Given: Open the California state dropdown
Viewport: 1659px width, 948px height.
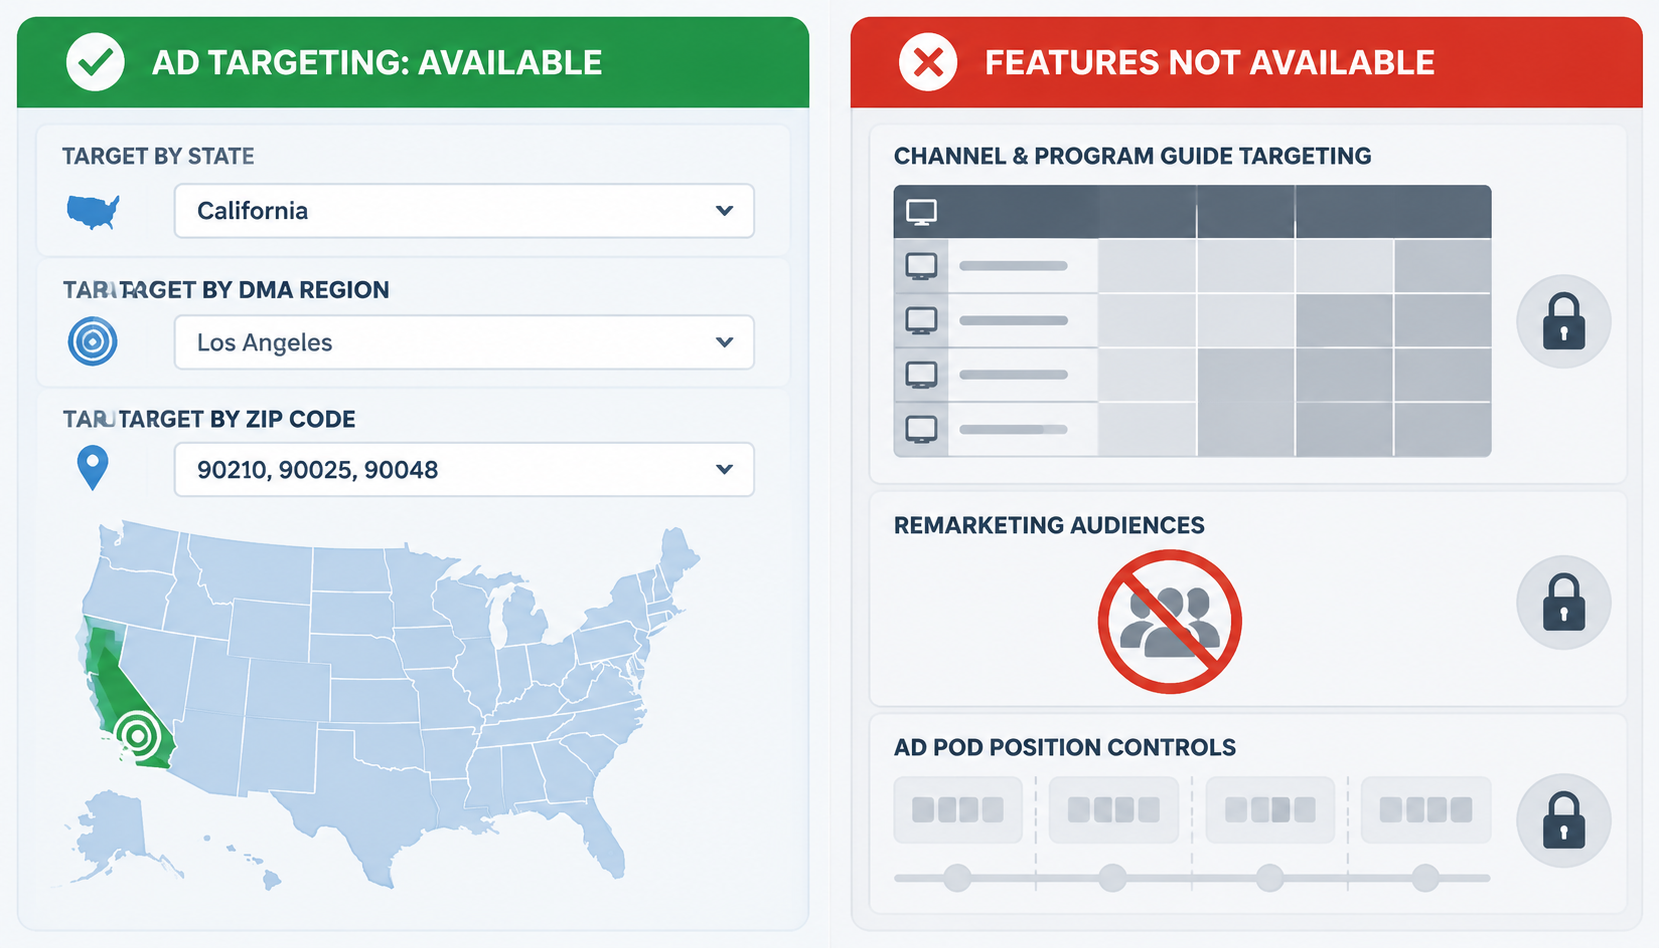Looking at the screenshot, I should click(x=464, y=211).
